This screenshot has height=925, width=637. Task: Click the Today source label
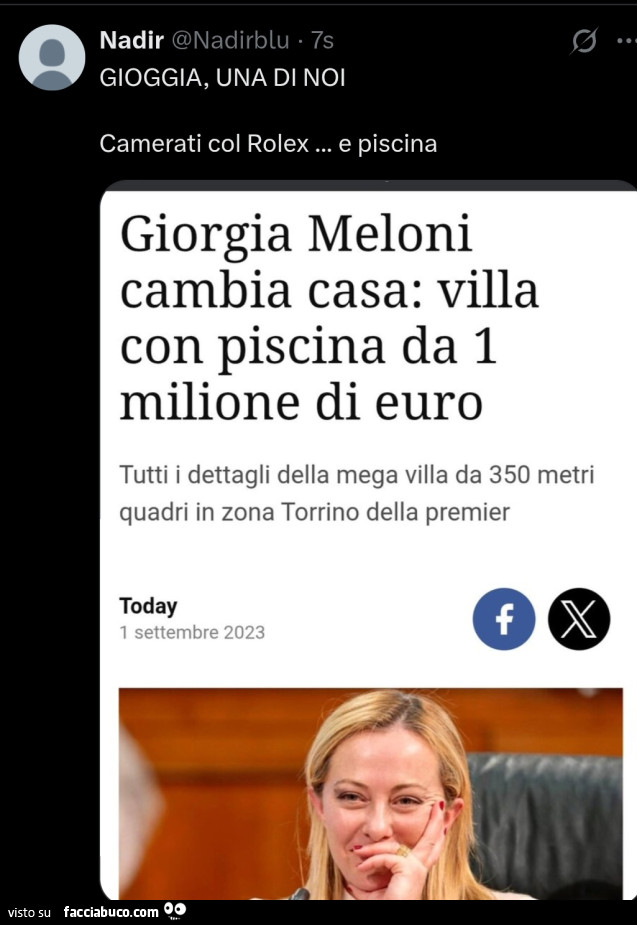(x=148, y=606)
